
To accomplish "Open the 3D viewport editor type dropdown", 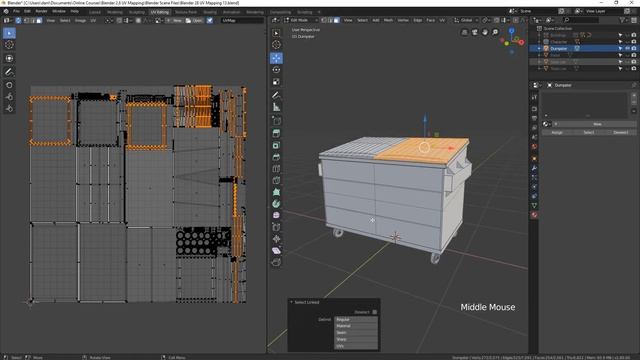I will point(276,20).
